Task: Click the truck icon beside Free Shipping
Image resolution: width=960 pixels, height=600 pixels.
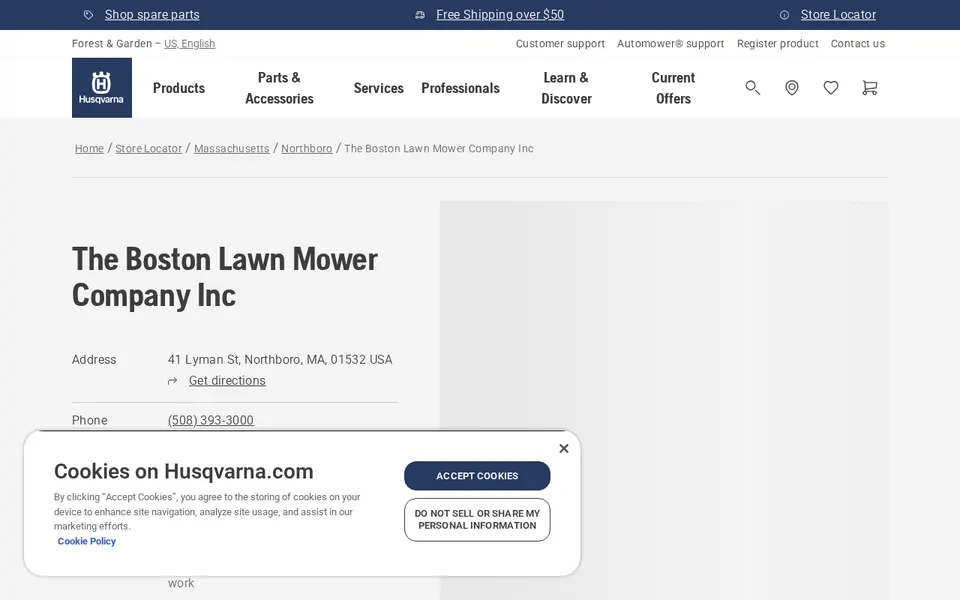Action: coord(420,15)
